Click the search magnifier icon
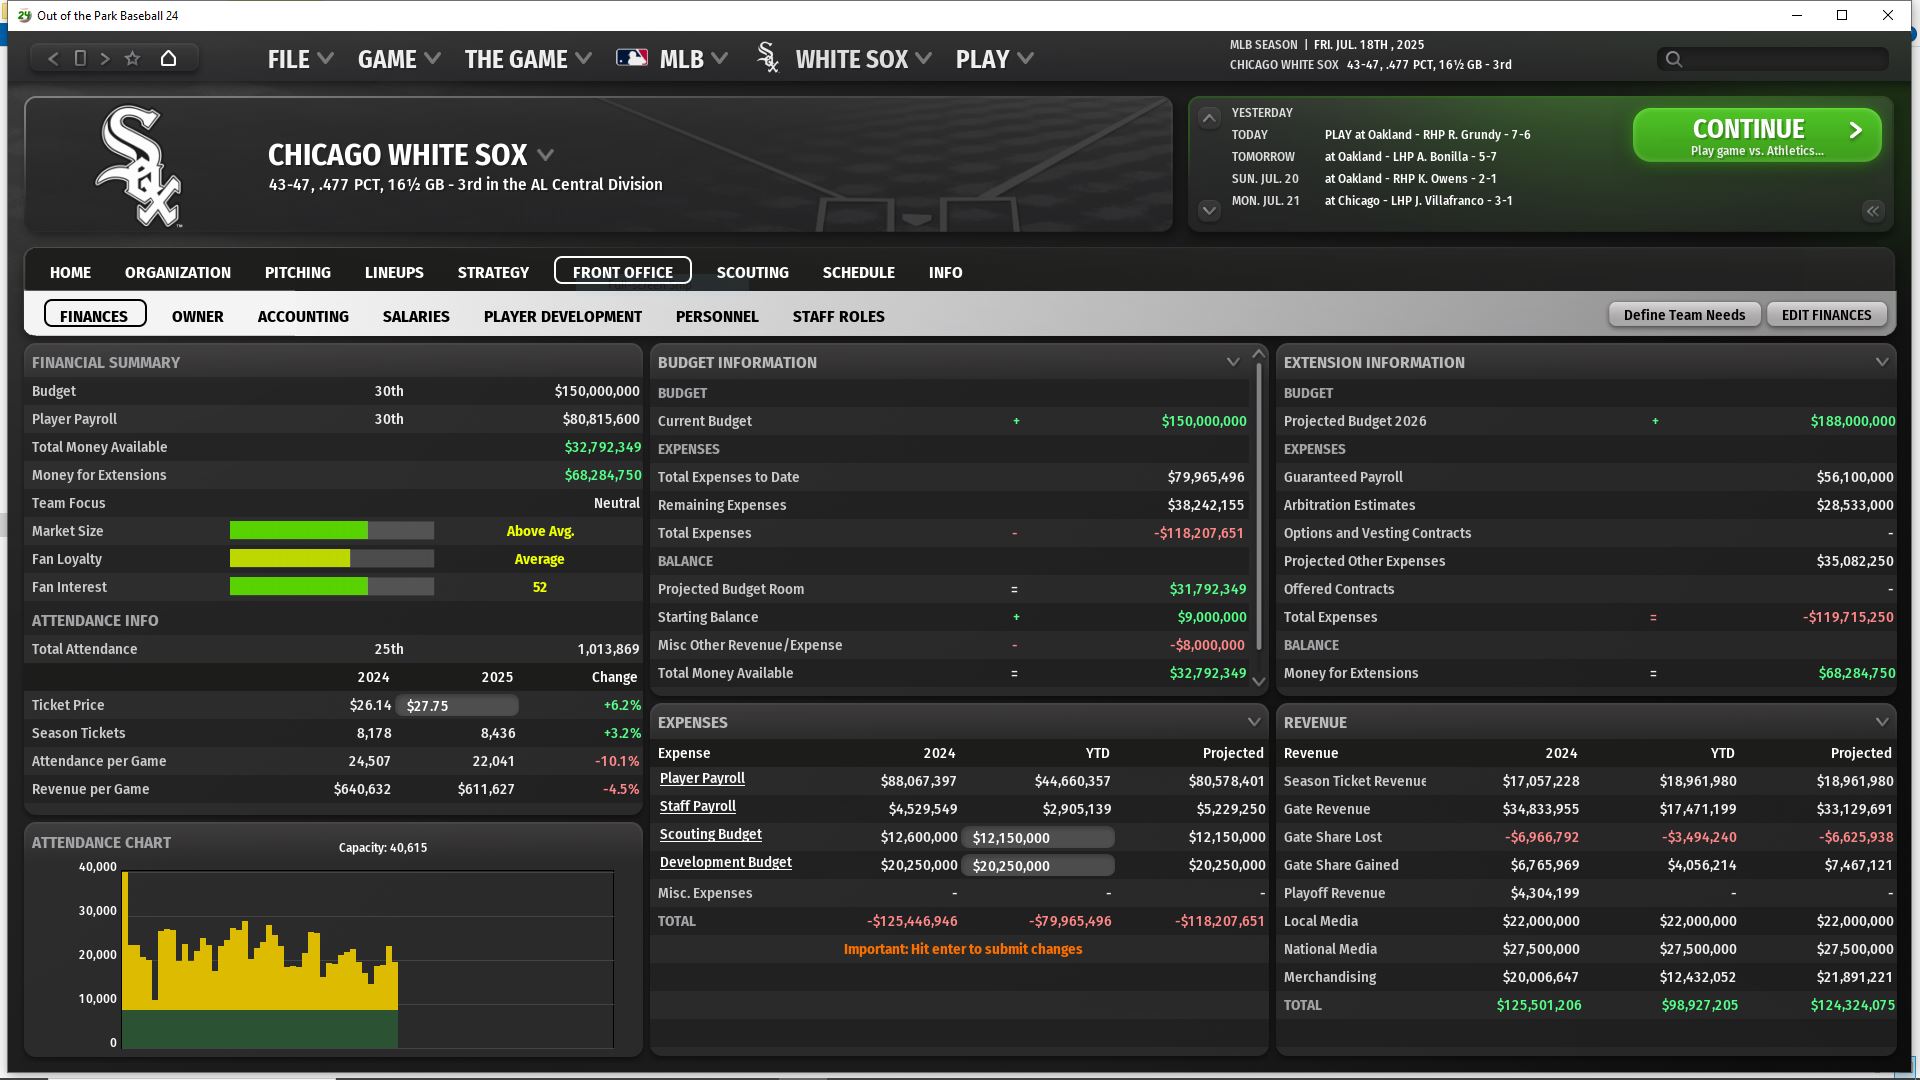 coord(1674,60)
